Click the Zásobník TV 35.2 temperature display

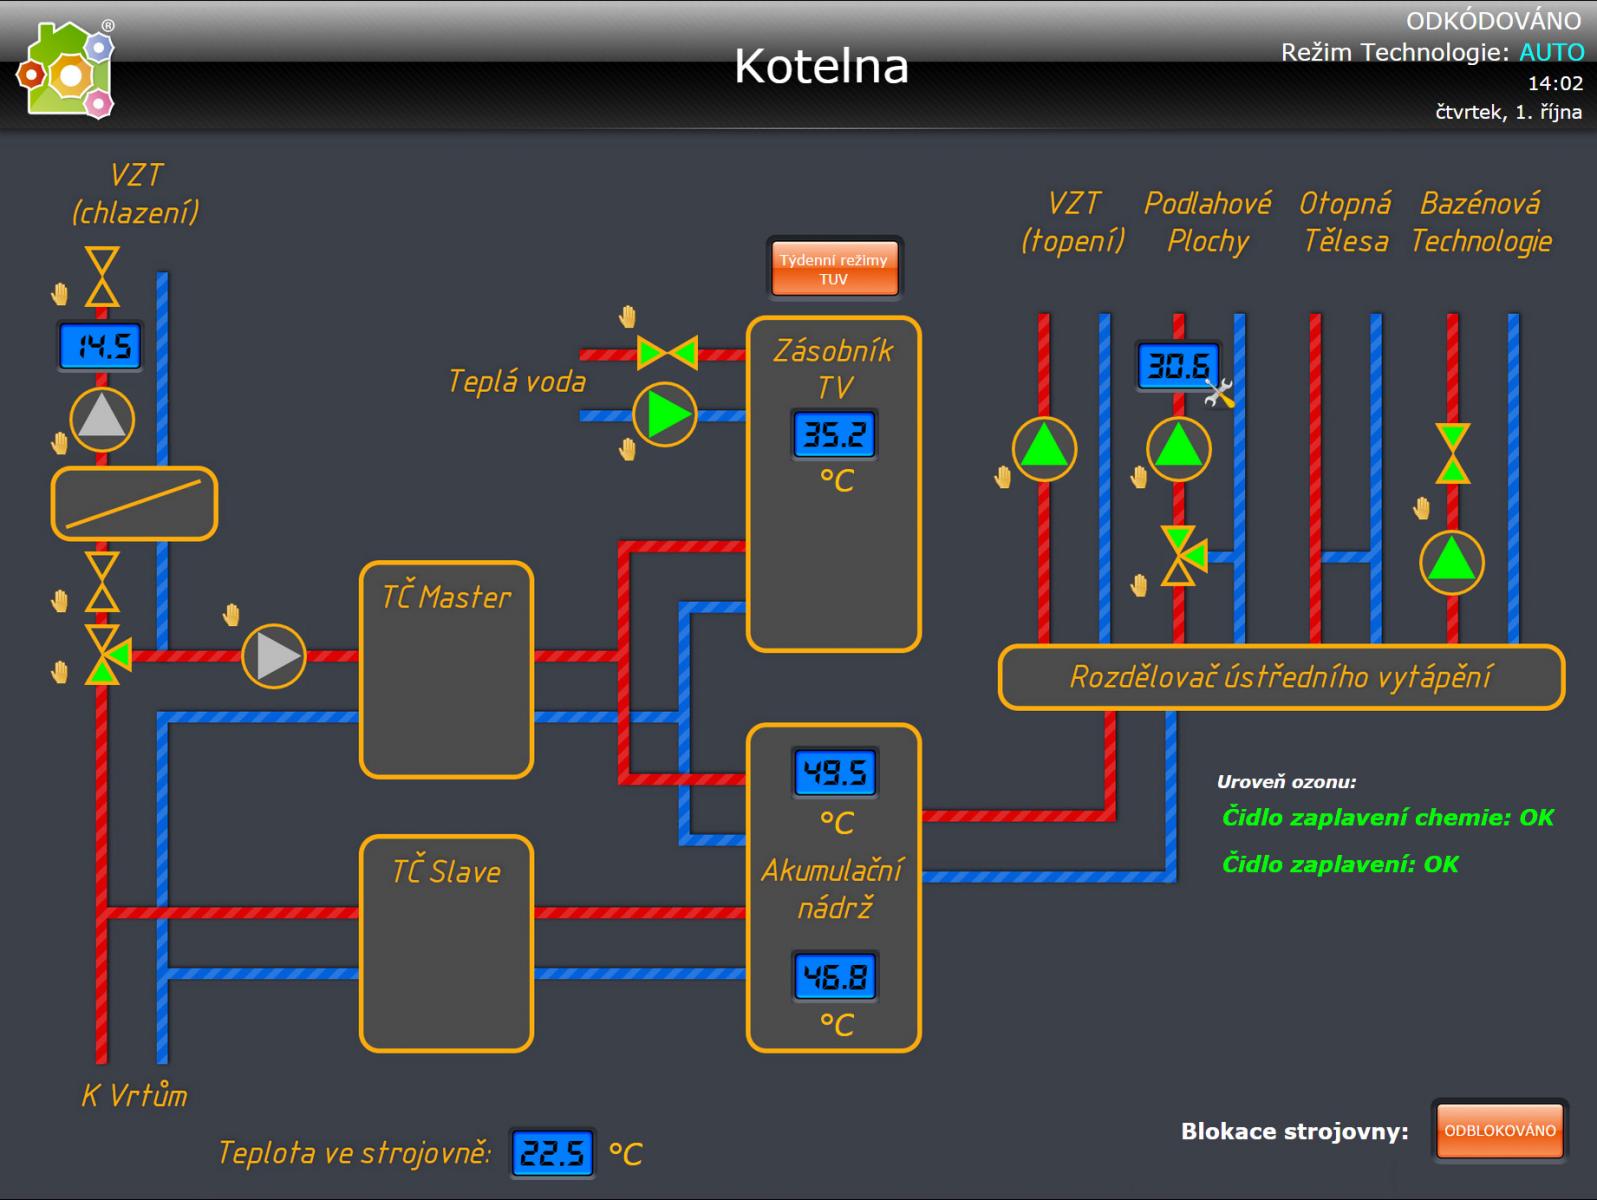[x=834, y=435]
